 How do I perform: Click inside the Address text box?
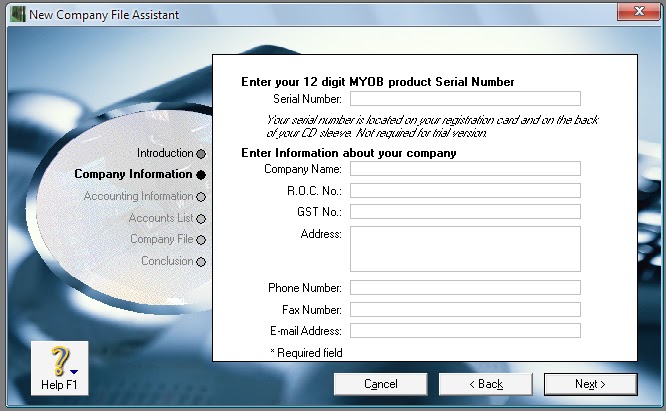tap(465, 249)
